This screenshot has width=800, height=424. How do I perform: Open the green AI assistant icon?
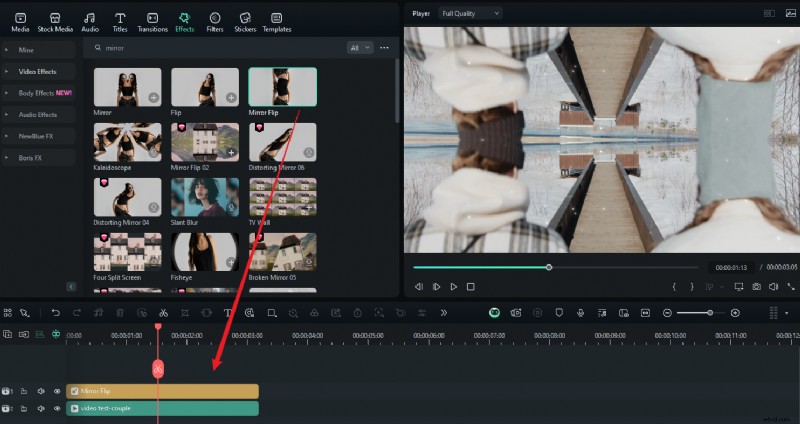coord(494,313)
